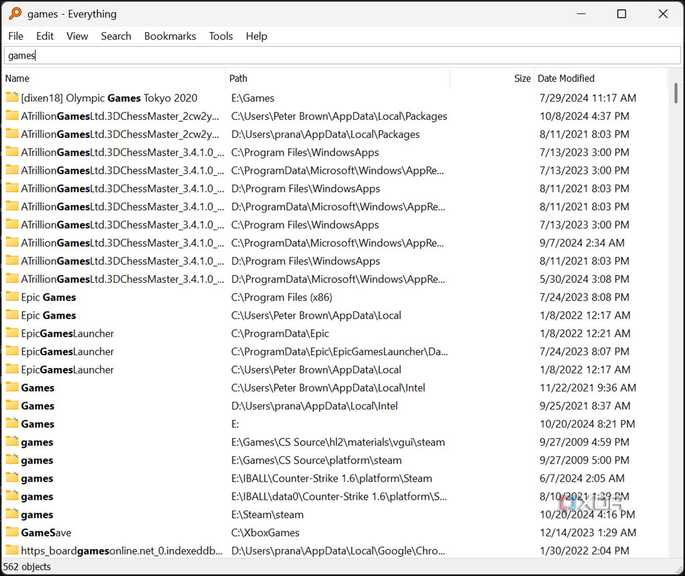Click path 'E:\Games' of the Olympic Games row

click(x=253, y=98)
